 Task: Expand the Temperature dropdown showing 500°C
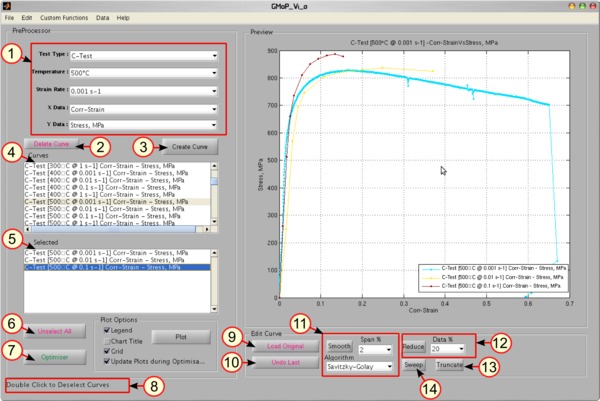click(x=143, y=73)
